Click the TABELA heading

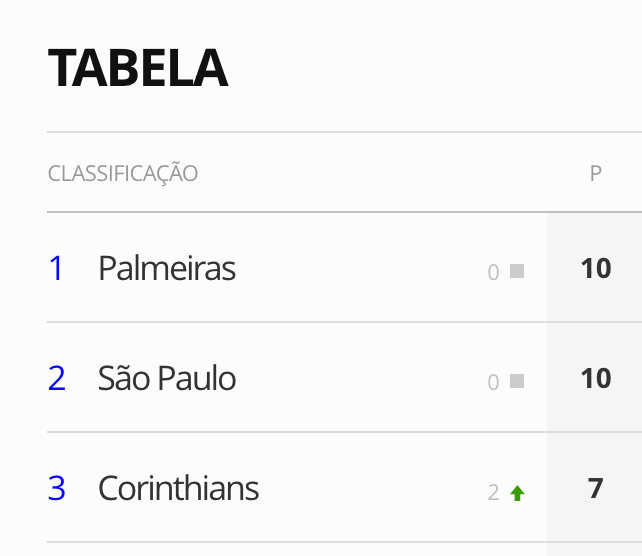(138, 68)
